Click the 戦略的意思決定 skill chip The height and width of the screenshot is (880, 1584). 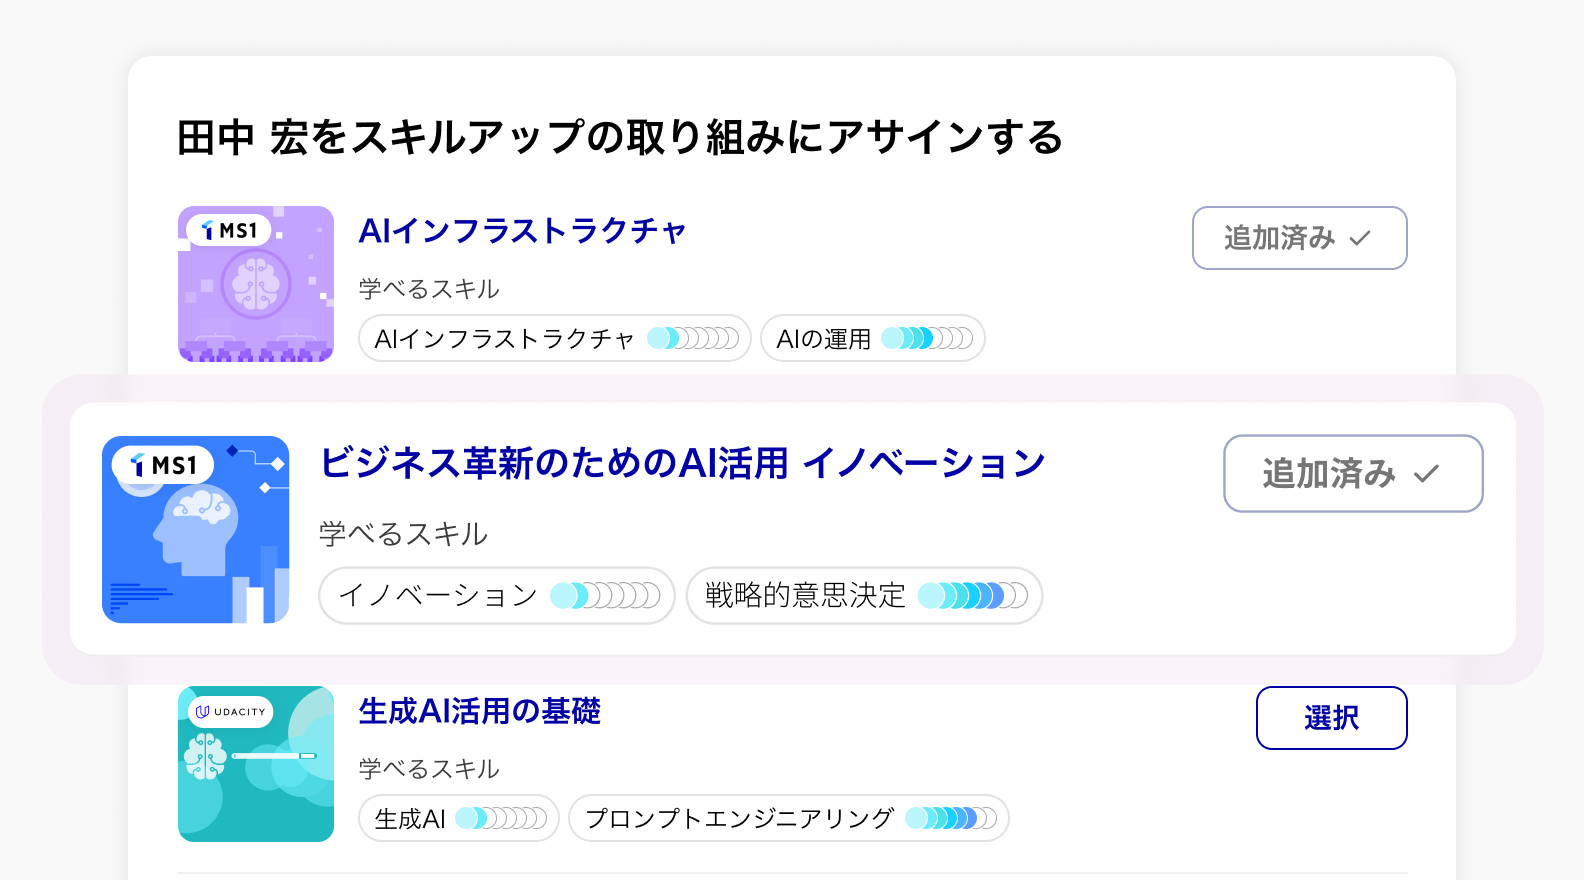pyautogui.click(x=865, y=595)
